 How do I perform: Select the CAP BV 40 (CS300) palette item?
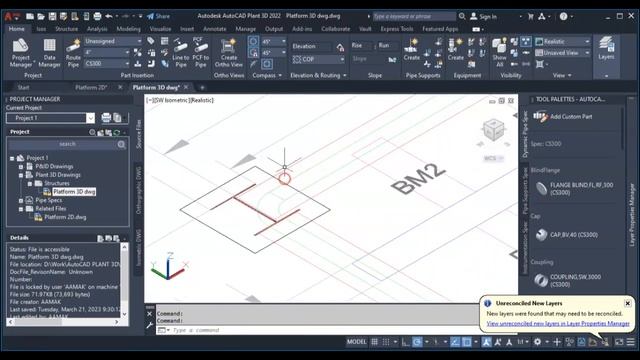[567, 235]
